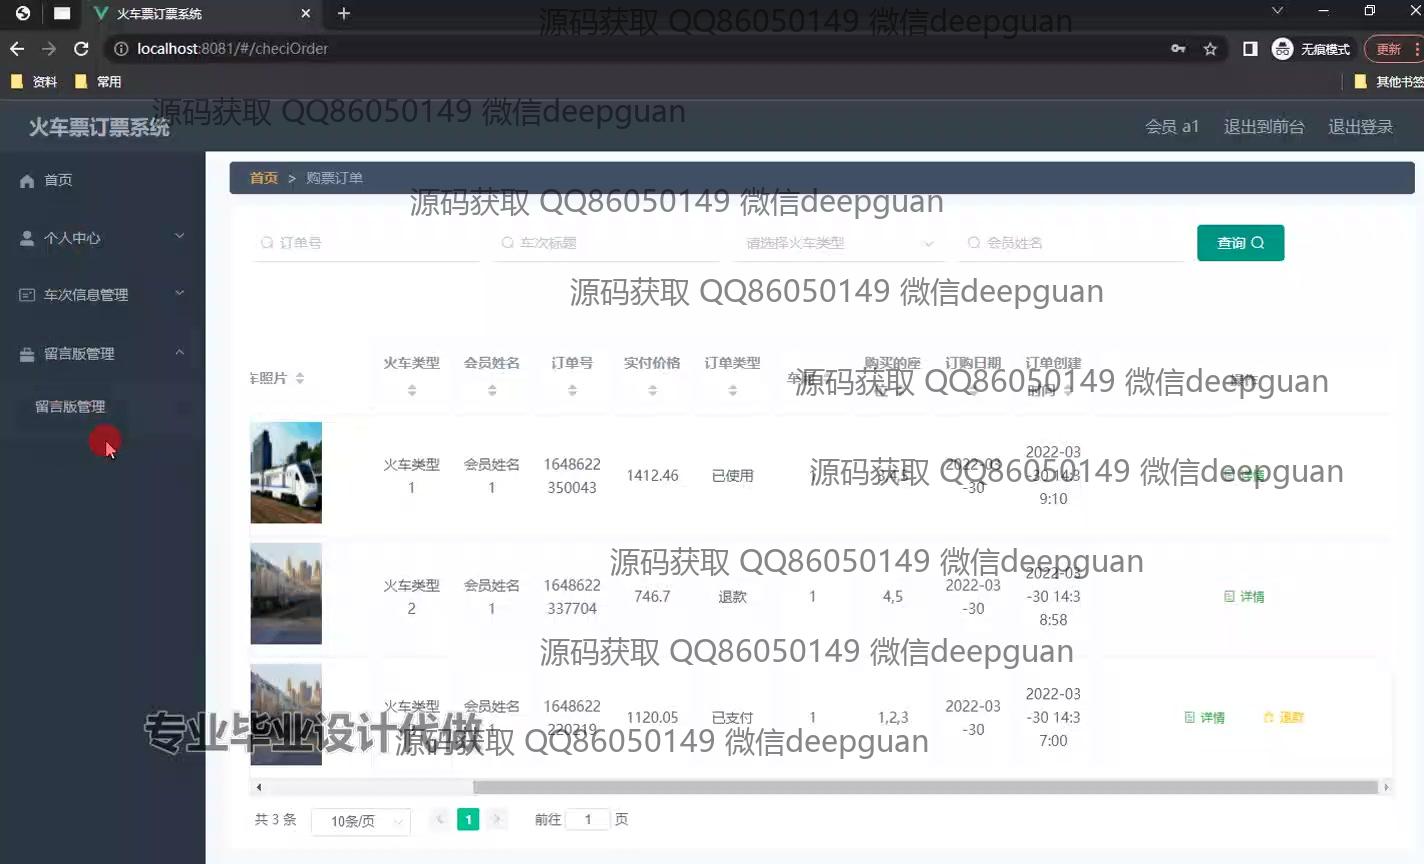The height and width of the screenshot is (864, 1424).
Task: Click the 首页 breadcrumb link
Action: click(x=264, y=178)
